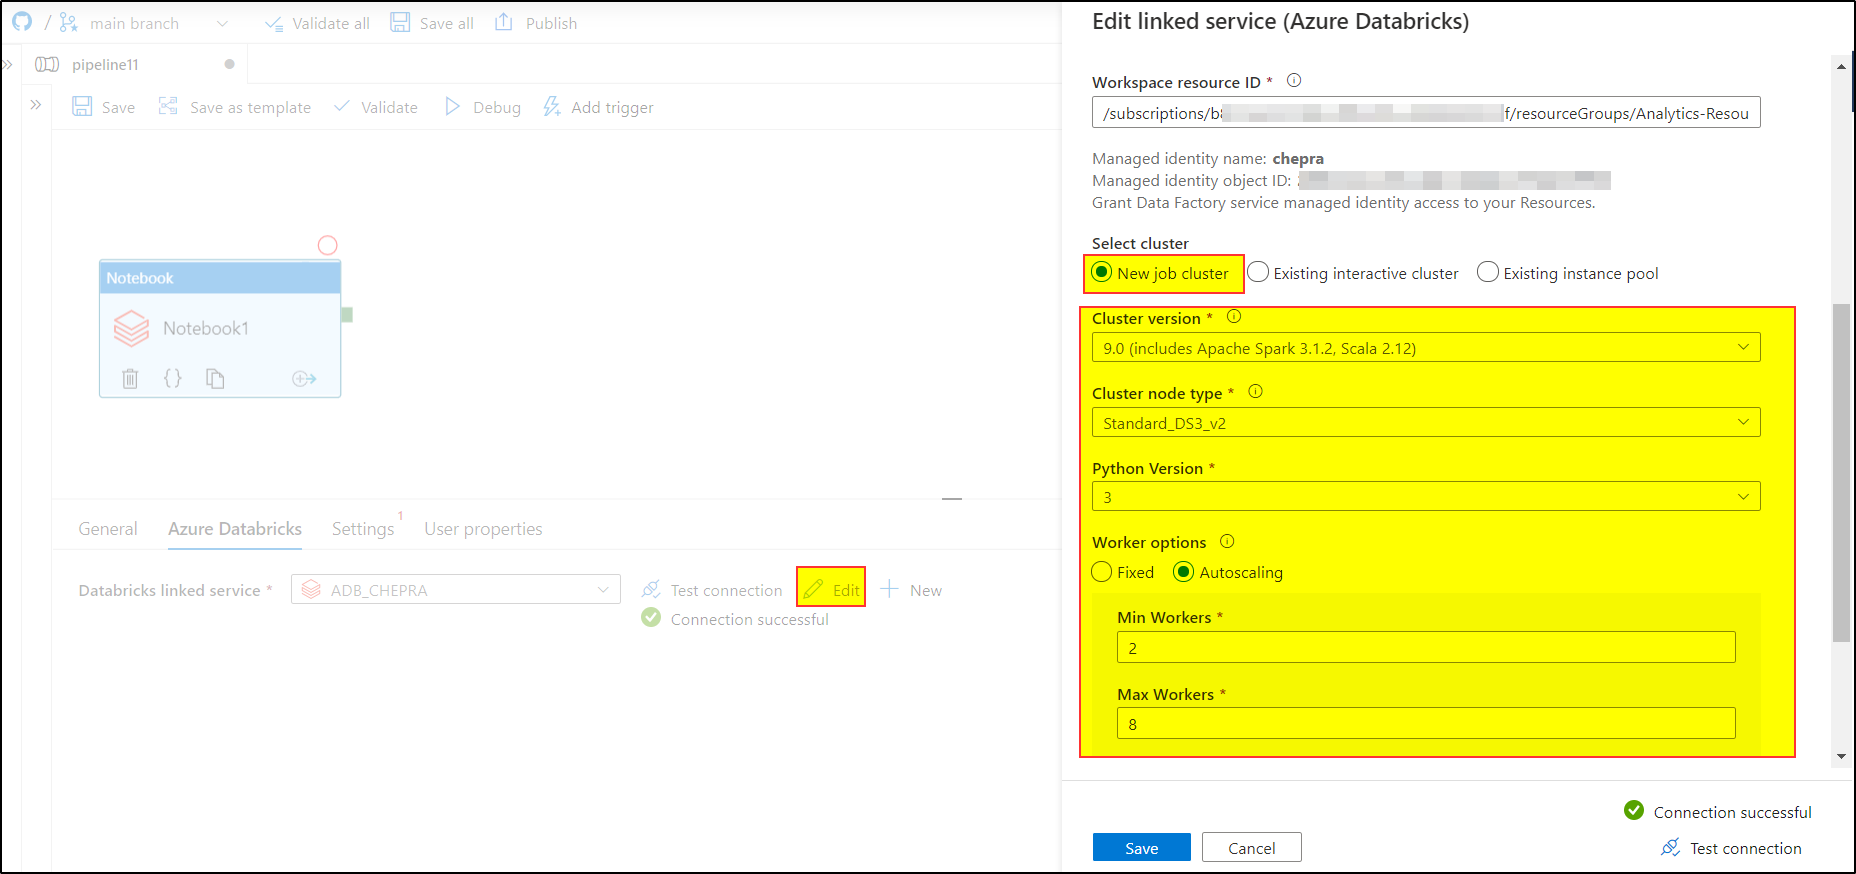Click the Min Workers input field
Viewport: 1856px width, 874px height.
[x=1426, y=648]
